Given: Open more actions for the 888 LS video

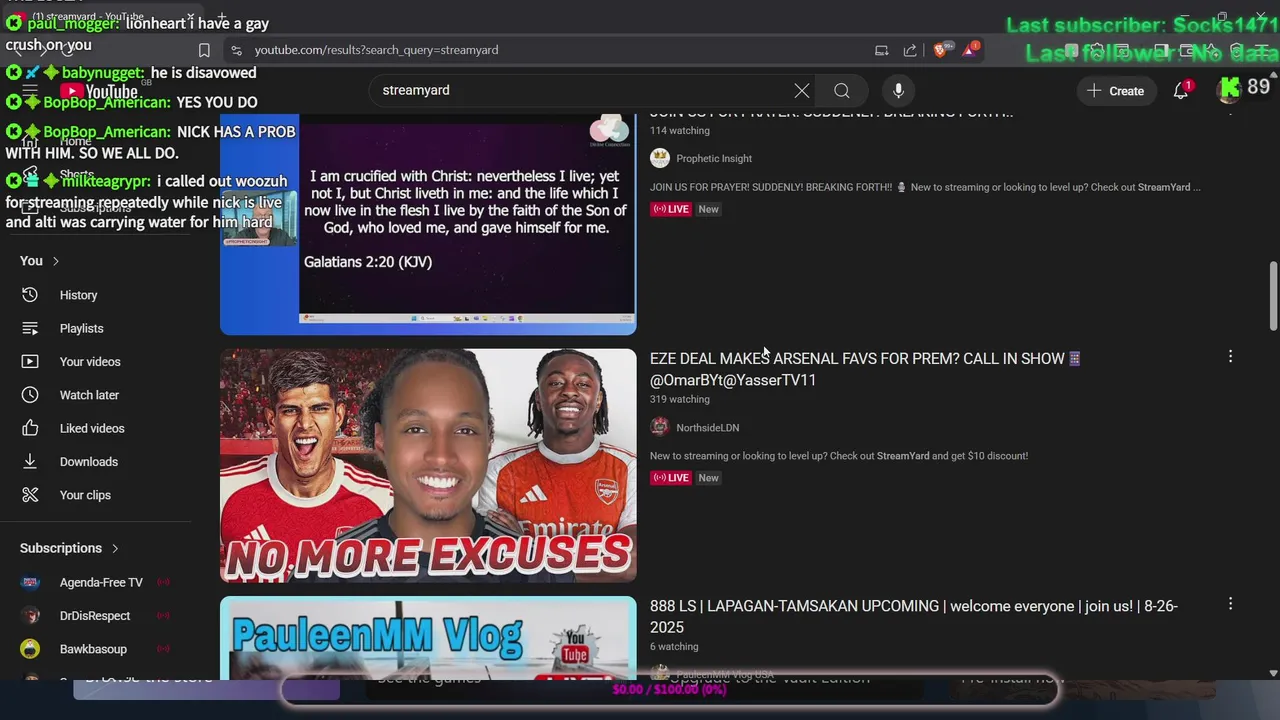Looking at the screenshot, I should coord(1230,604).
